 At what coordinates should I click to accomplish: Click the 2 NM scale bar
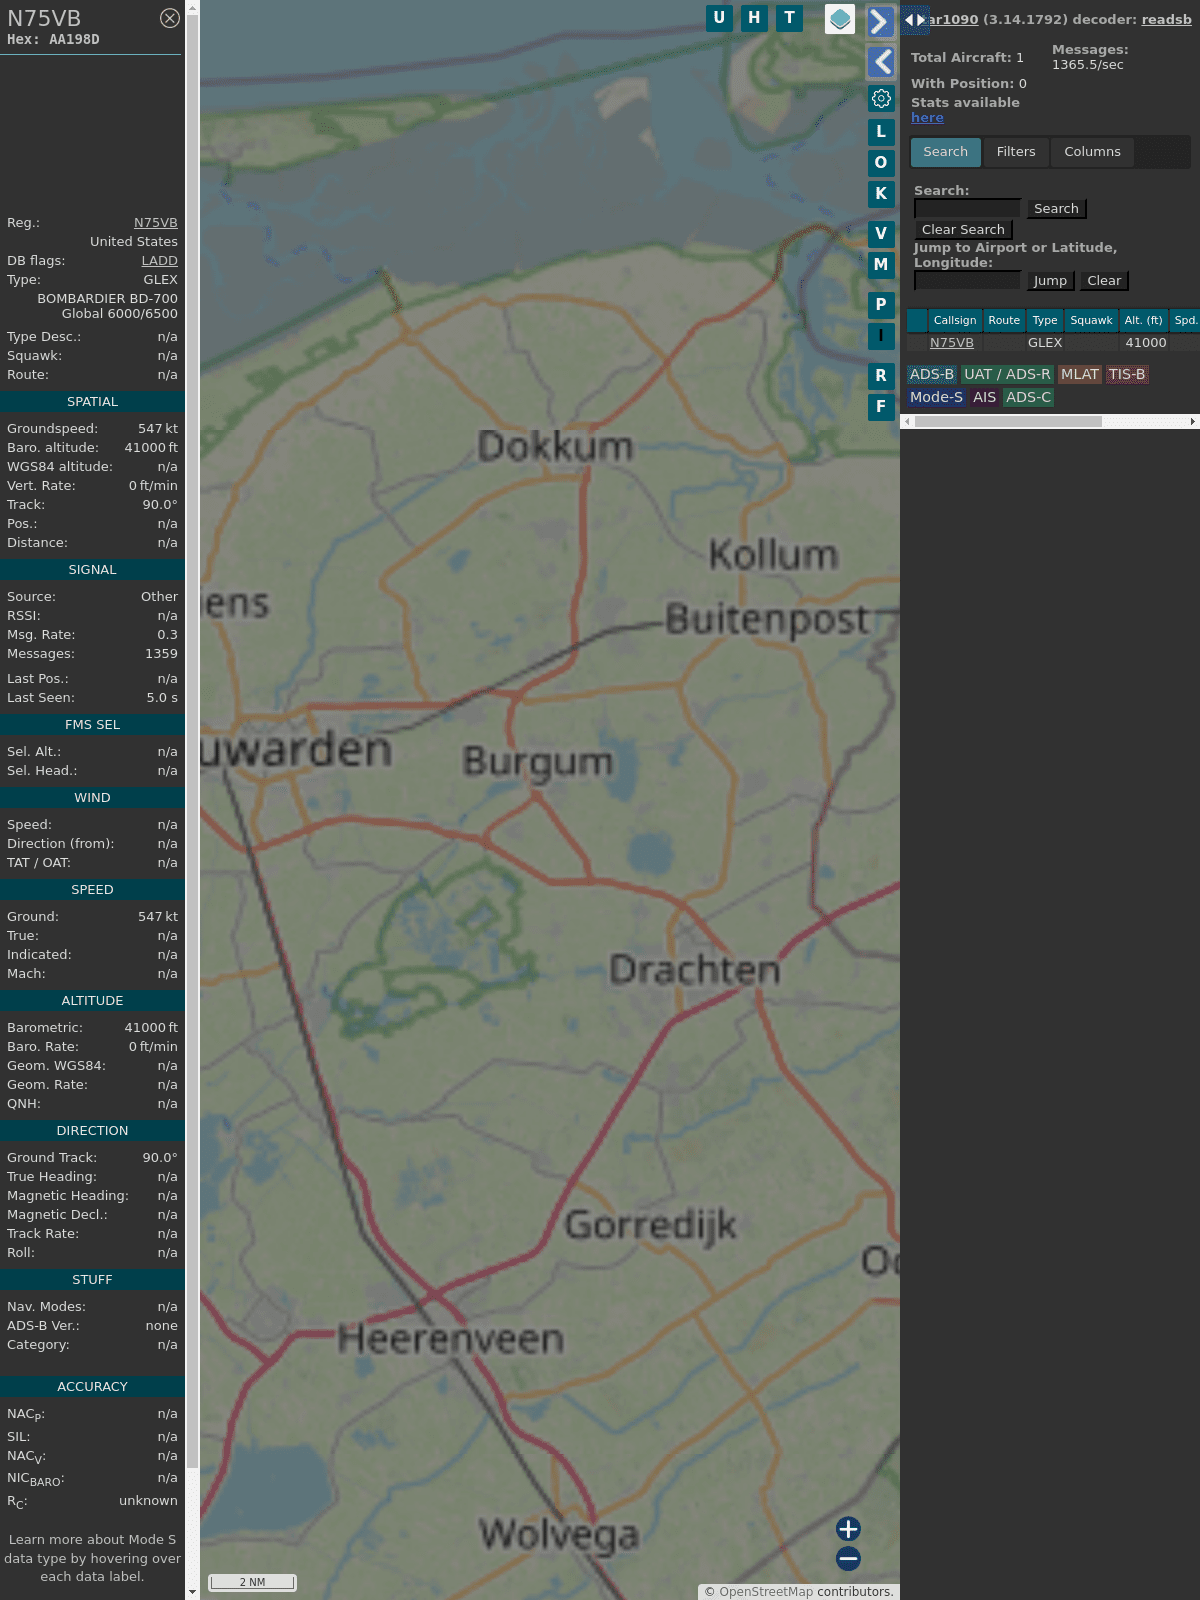coord(252,1582)
